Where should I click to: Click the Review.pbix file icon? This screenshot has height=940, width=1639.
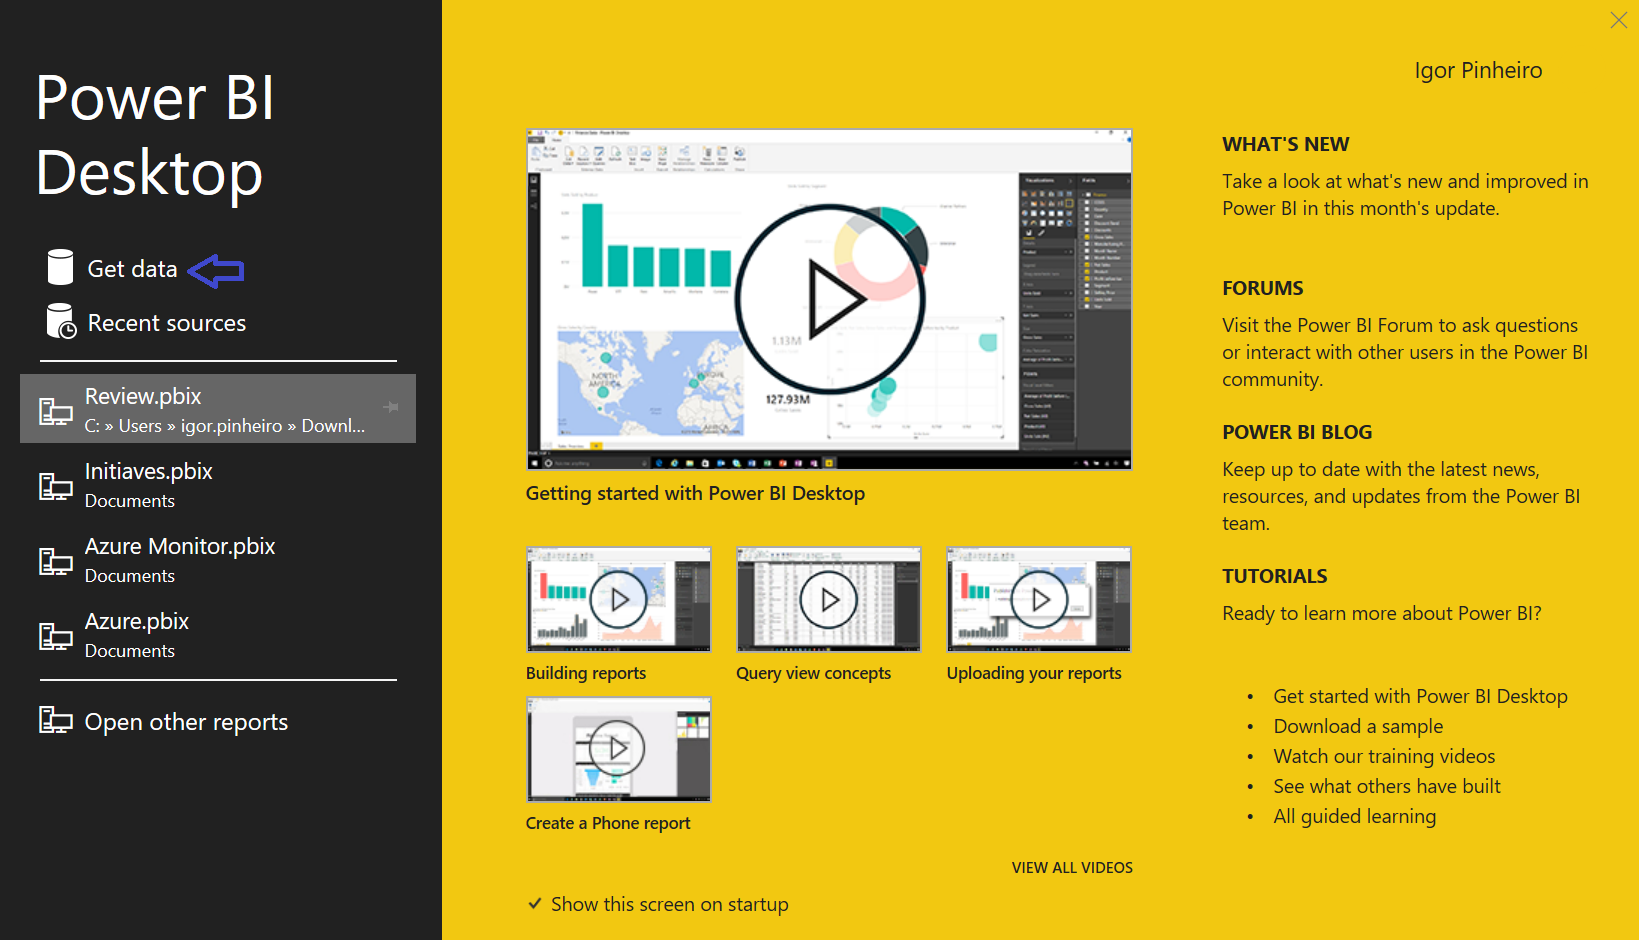[55, 410]
